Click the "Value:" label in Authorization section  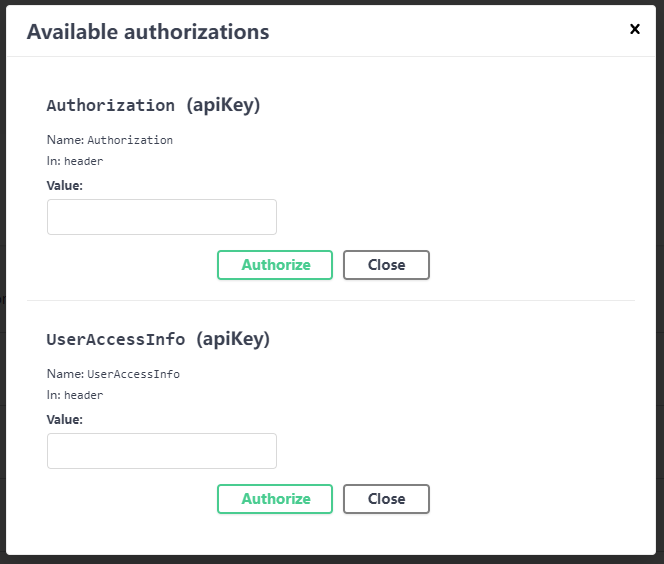pyautogui.click(x=65, y=185)
